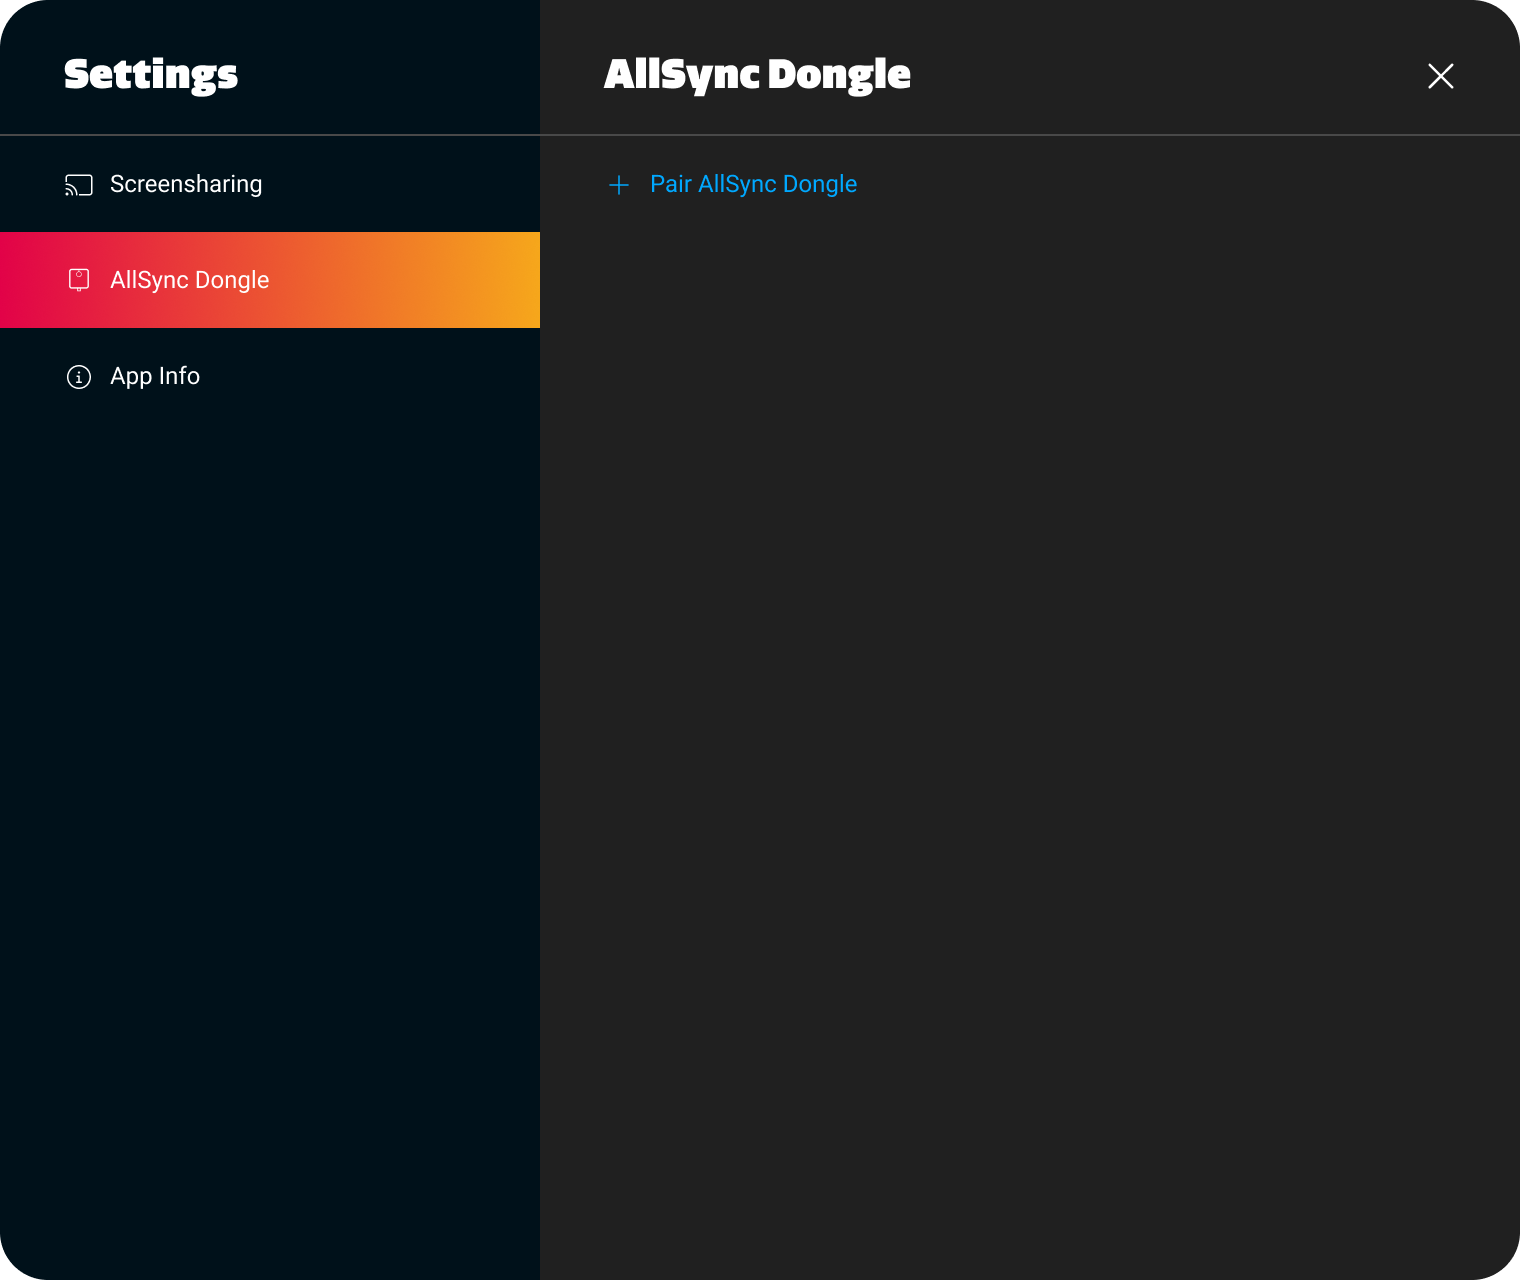Open Screensharing from the Settings sidebar

pos(186,184)
